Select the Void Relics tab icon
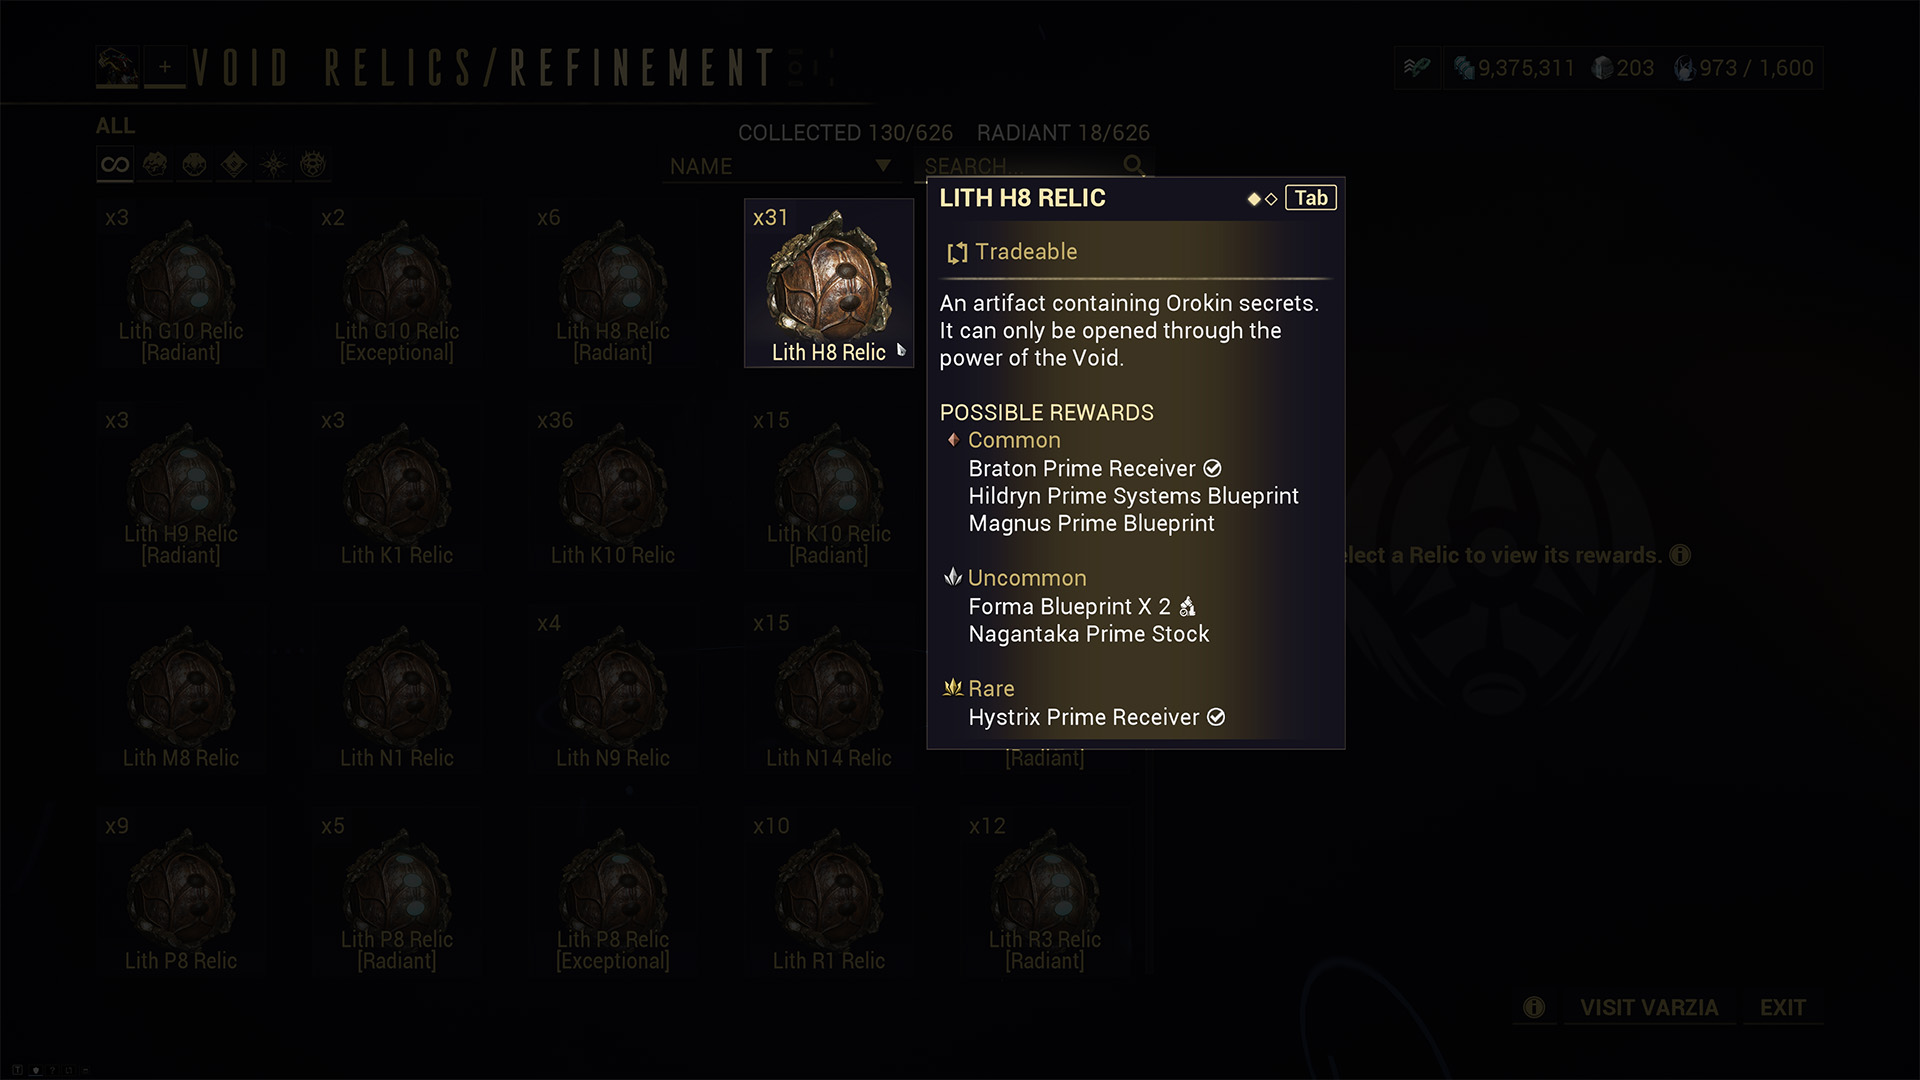The width and height of the screenshot is (1920, 1080). click(x=117, y=68)
